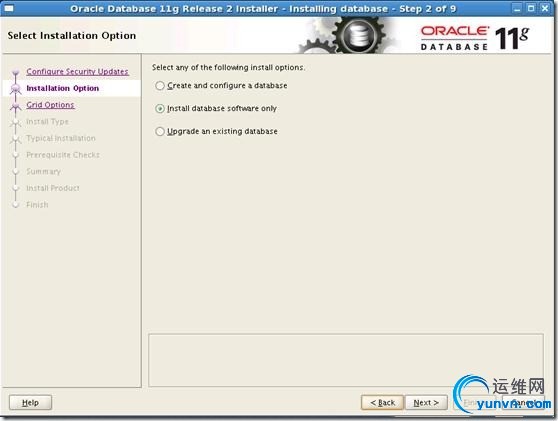This screenshot has height=421, width=558.
Task: Click the Install Product step label
Action: [x=53, y=188]
